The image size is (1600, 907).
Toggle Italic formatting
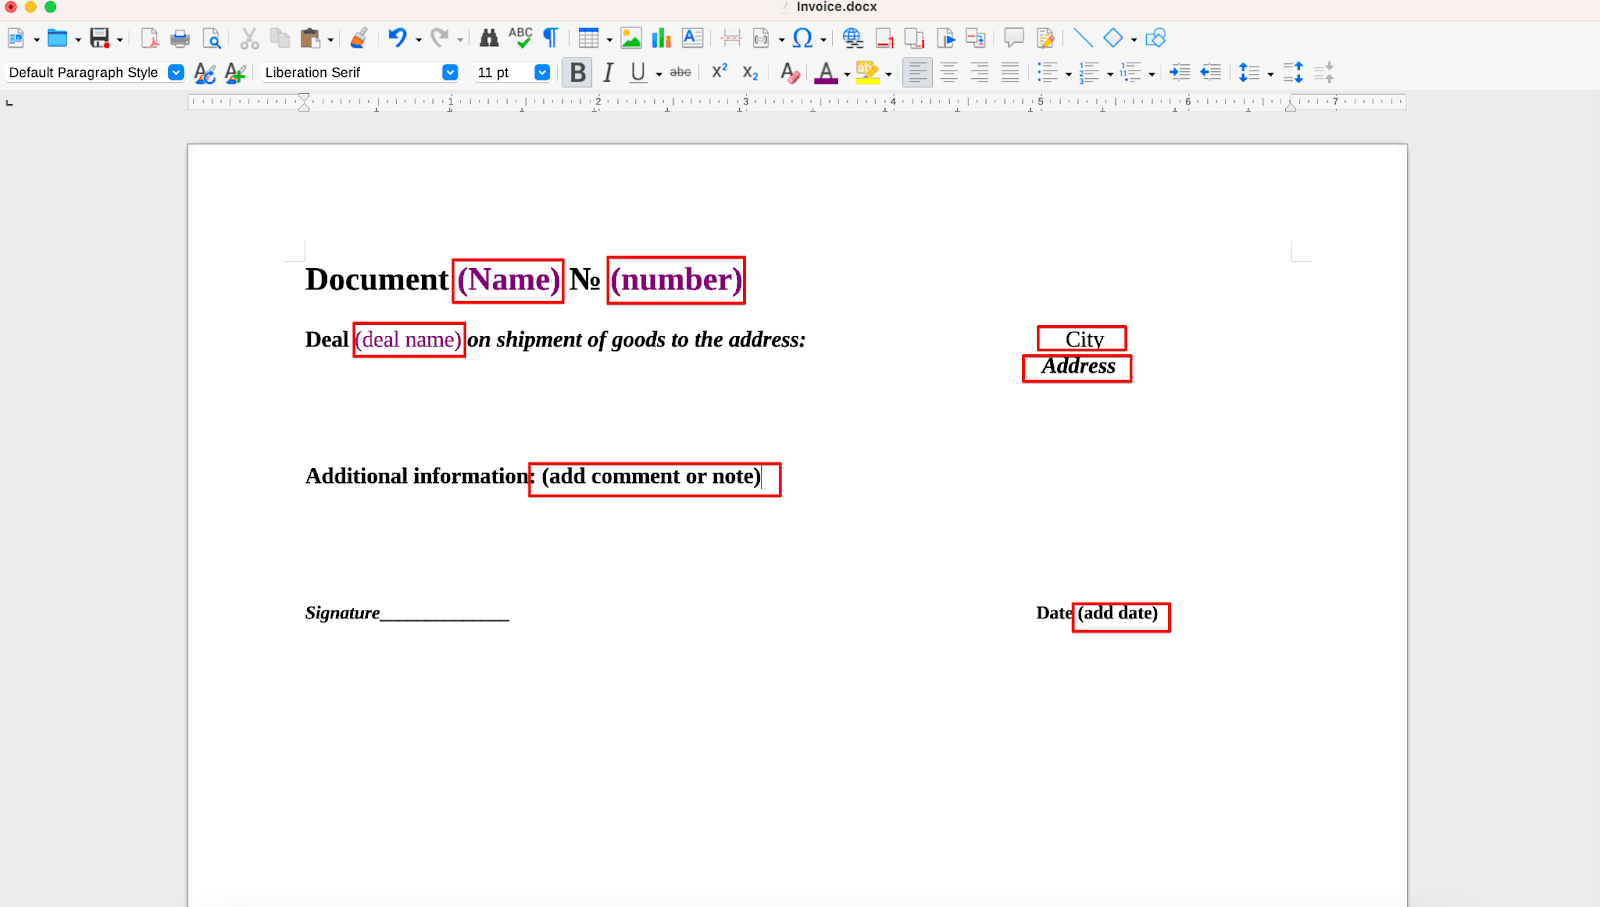[607, 73]
